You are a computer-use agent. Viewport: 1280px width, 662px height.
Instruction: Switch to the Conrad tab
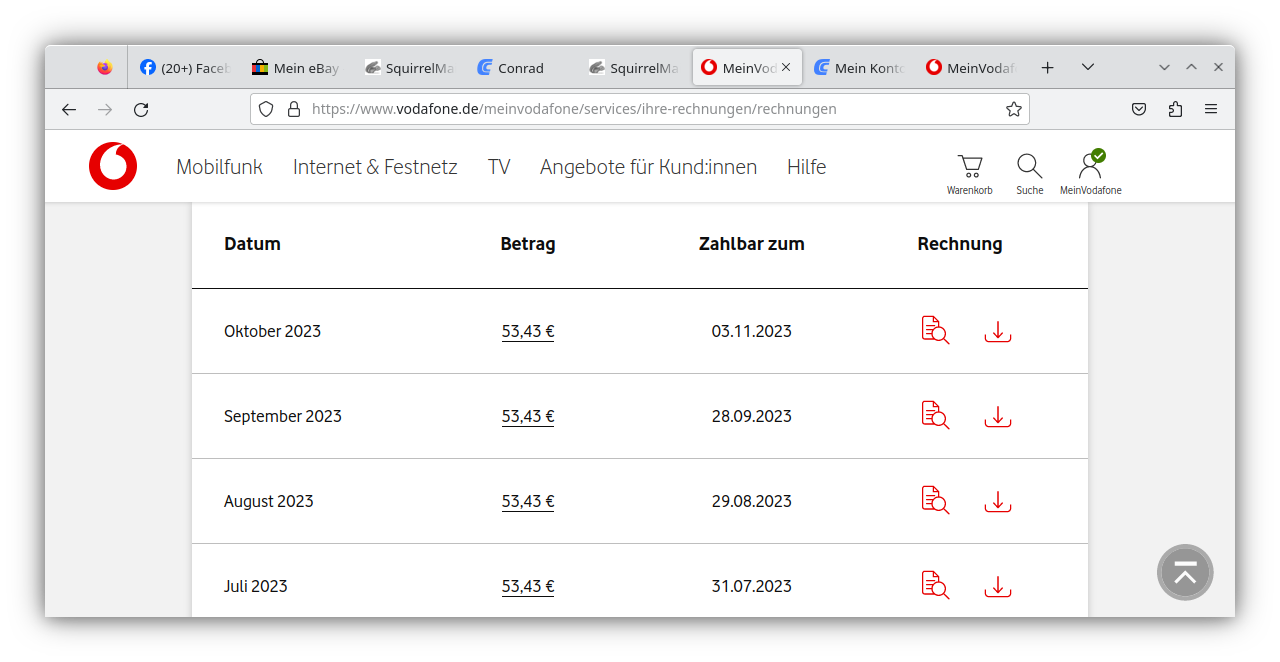click(520, 68)
